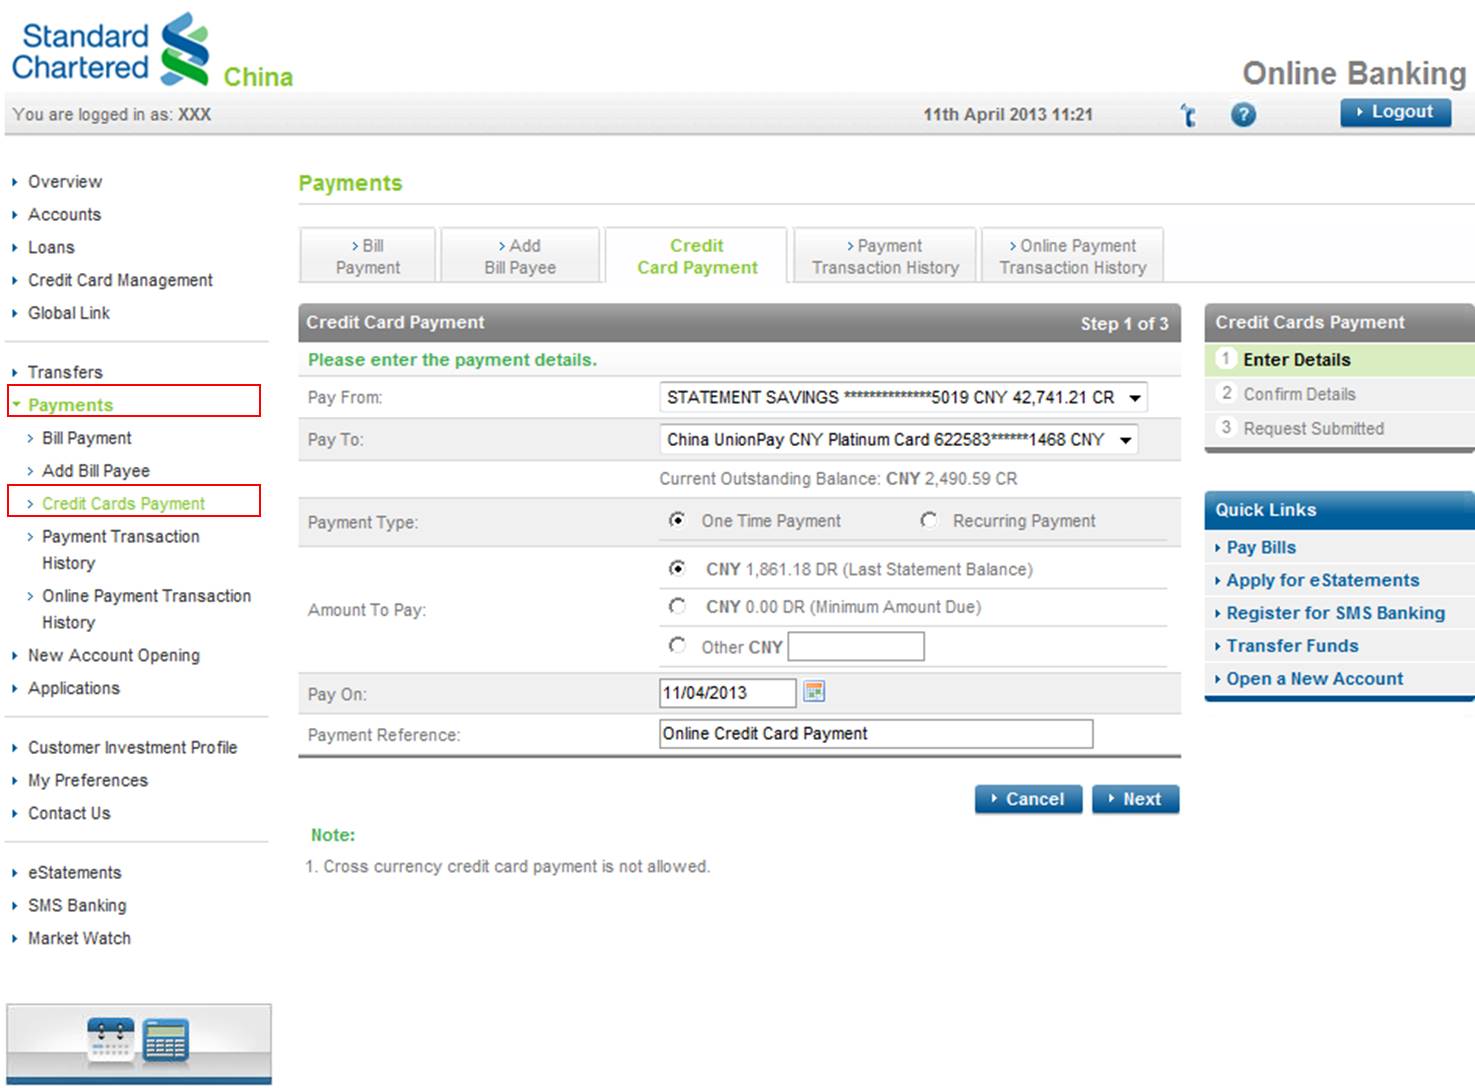Click the phone contact icon in header
The width and height of the screenshot is (1475, 1088).
click(x=1188, y=115)
